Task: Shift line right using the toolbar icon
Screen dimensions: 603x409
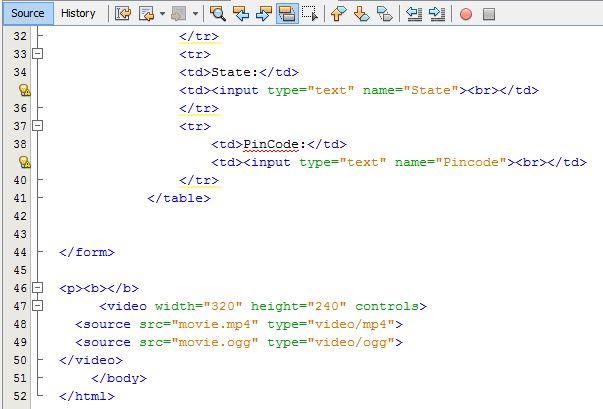Action: pos(437,14)
